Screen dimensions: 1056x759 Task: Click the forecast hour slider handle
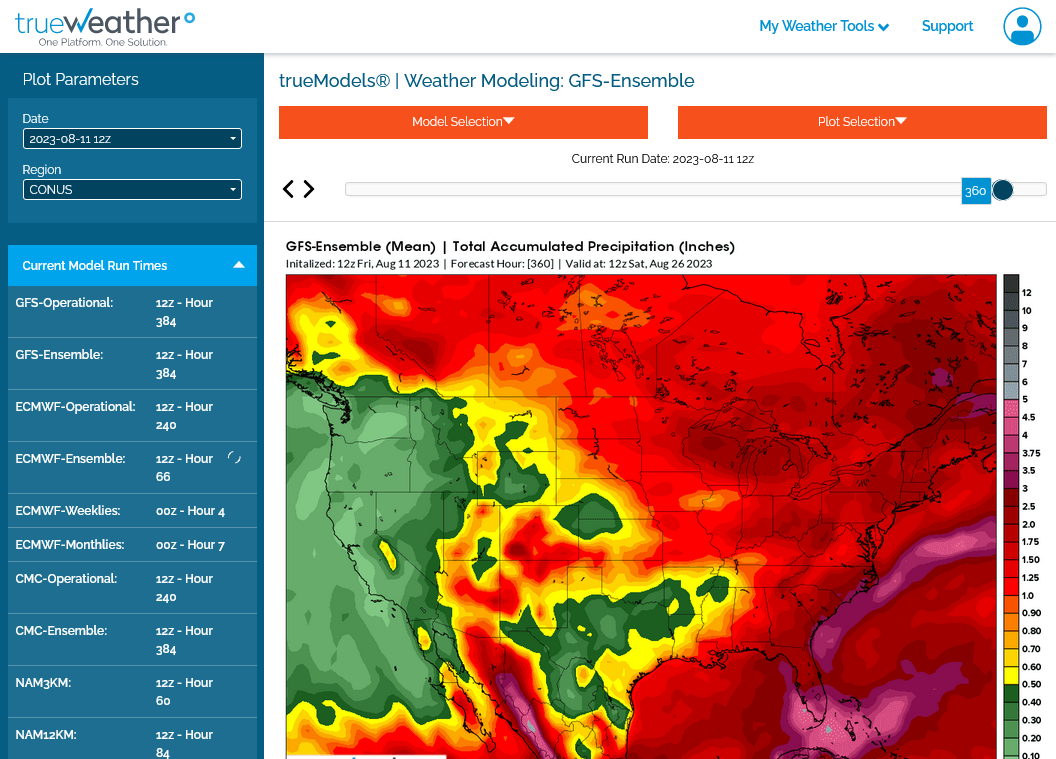click(1002, 190)
